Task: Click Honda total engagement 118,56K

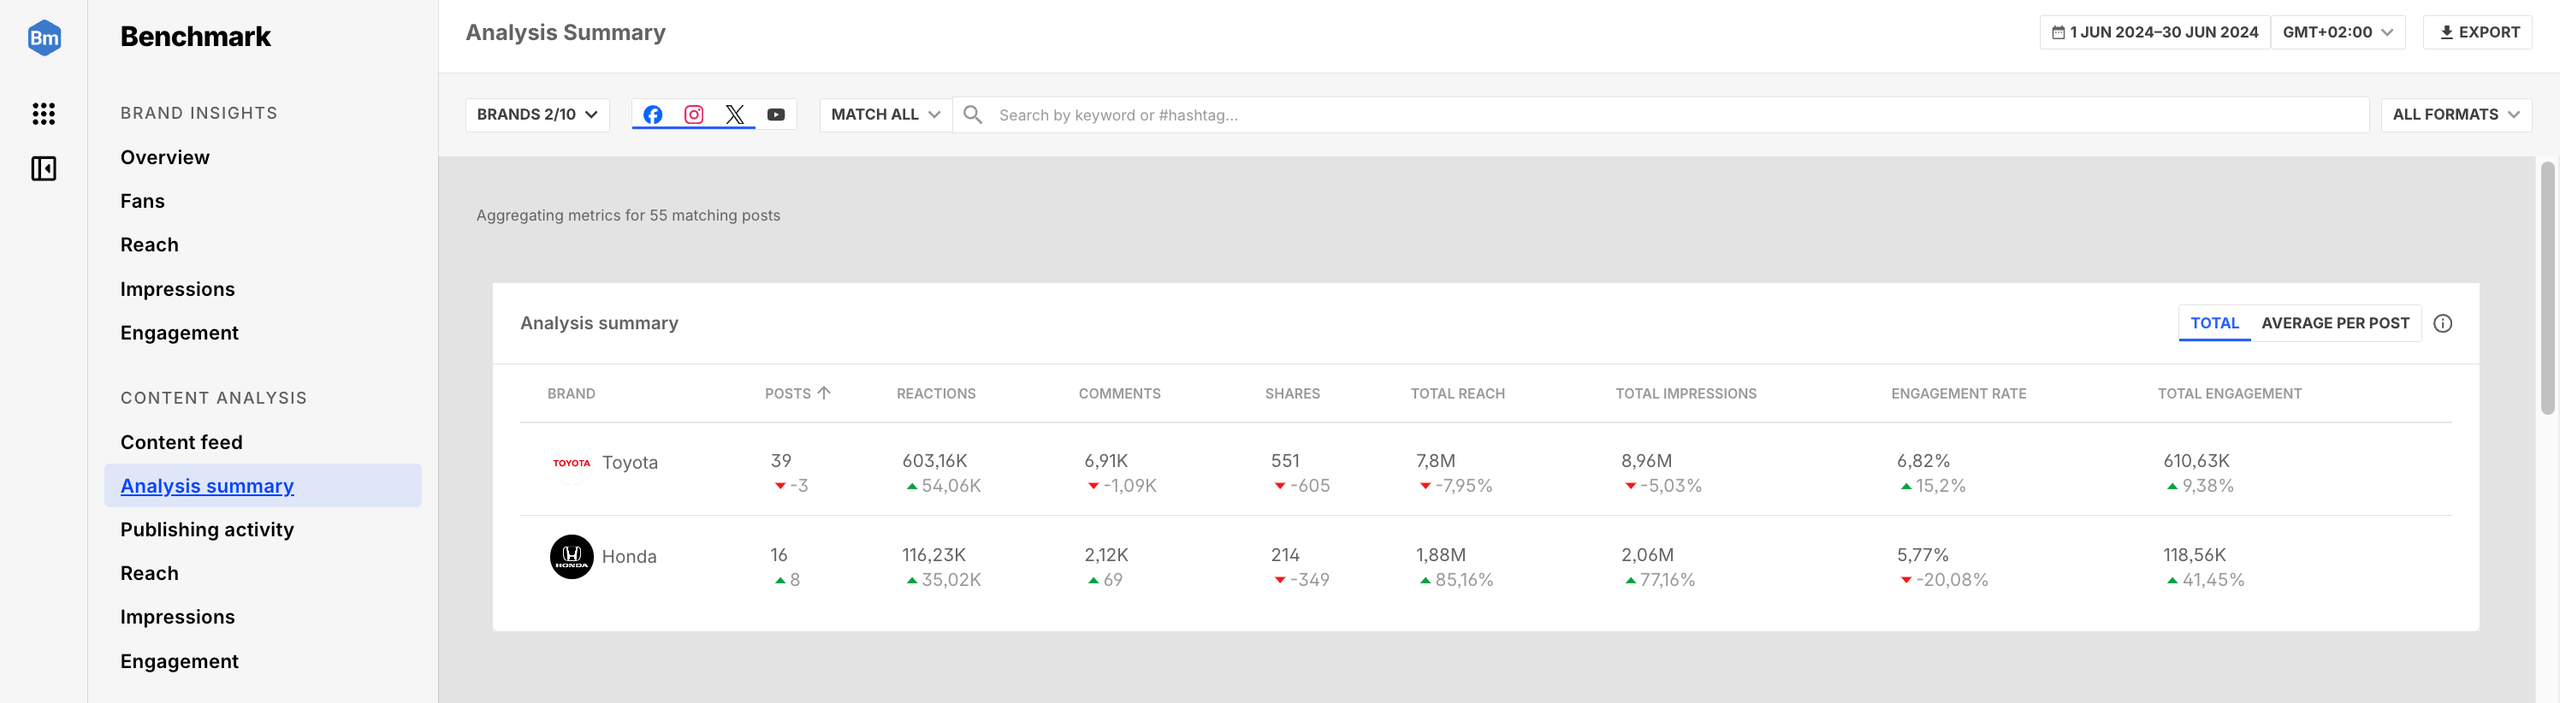Action: click(2194, 555)
